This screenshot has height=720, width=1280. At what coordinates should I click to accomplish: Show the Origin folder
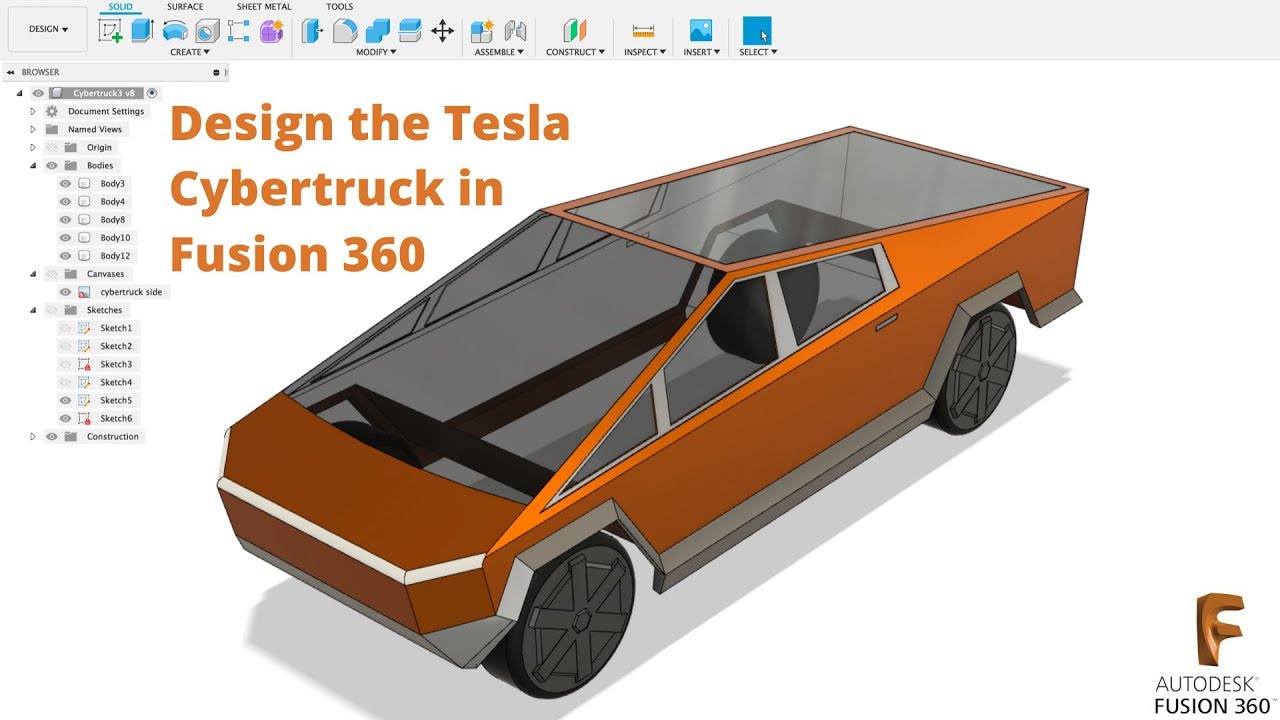point(51,147)
